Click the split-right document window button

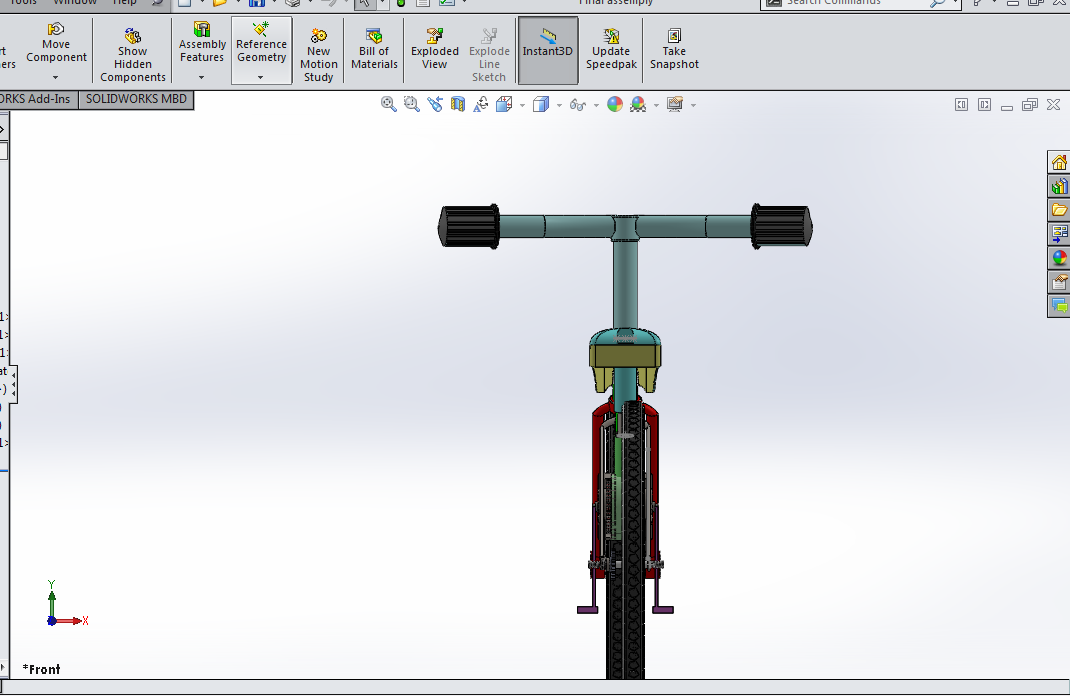pyautogui.click(x=984, y=104)
